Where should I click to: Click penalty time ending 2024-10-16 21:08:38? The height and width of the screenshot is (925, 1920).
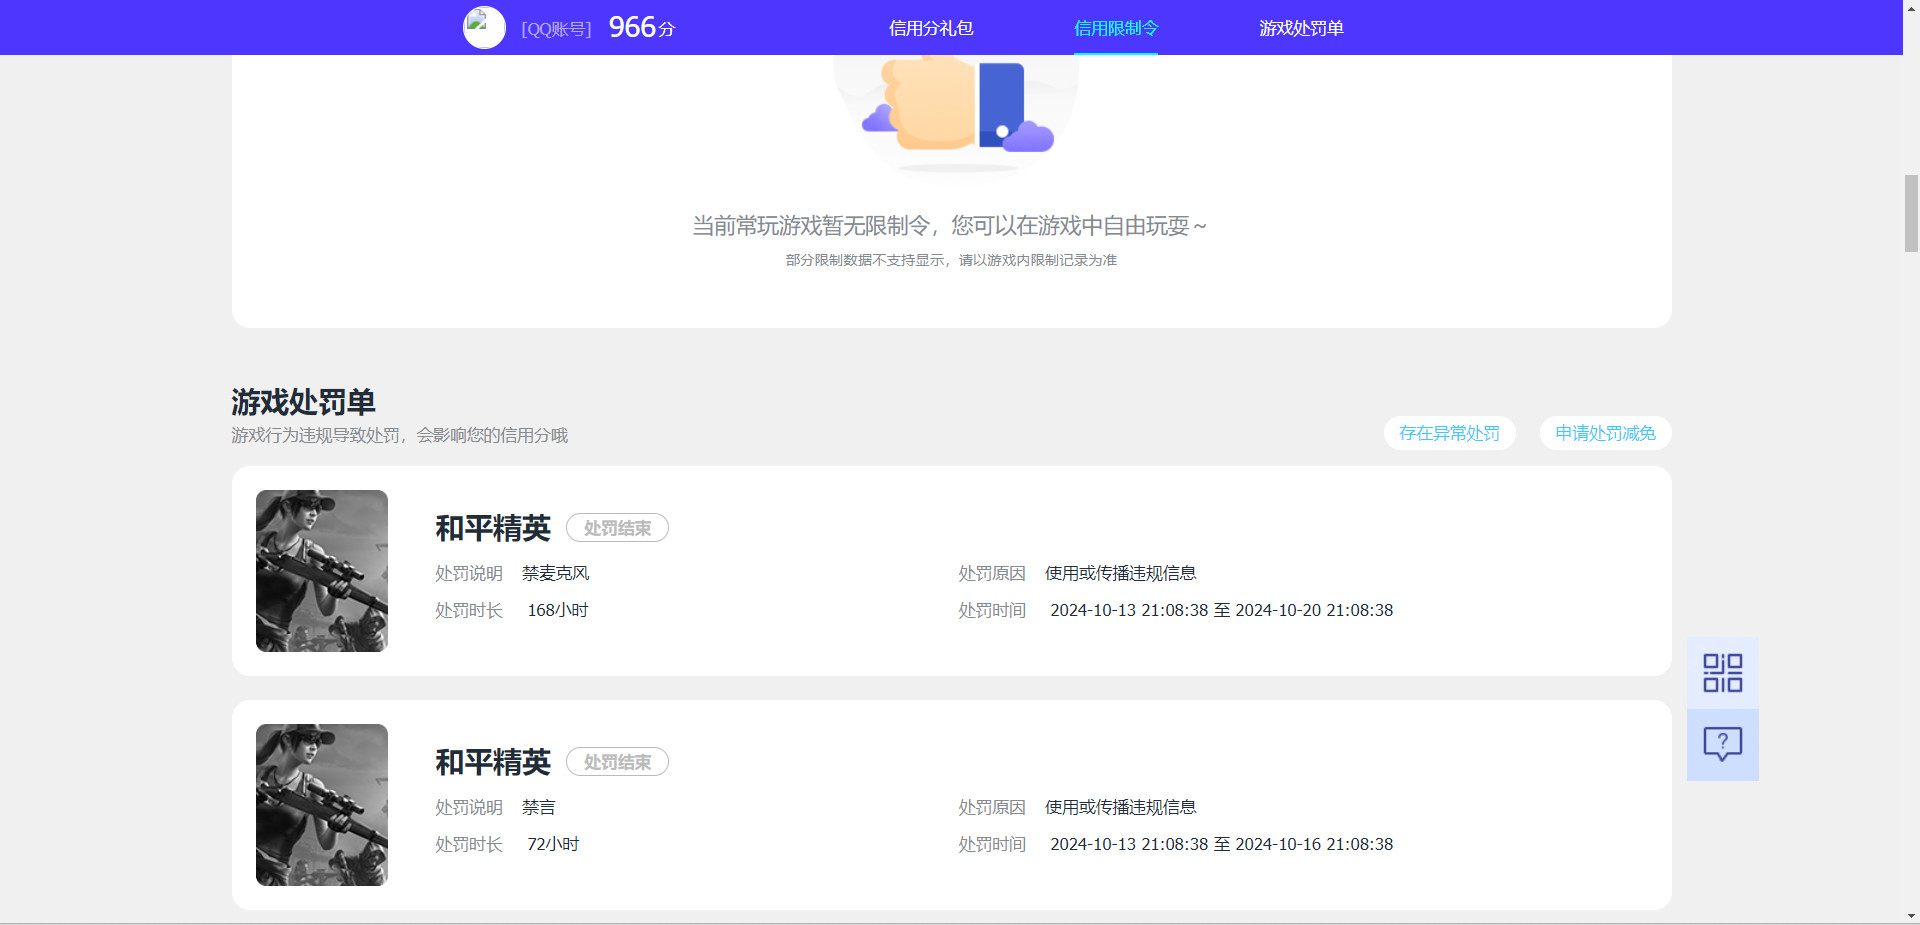[x=1221, y=844]
